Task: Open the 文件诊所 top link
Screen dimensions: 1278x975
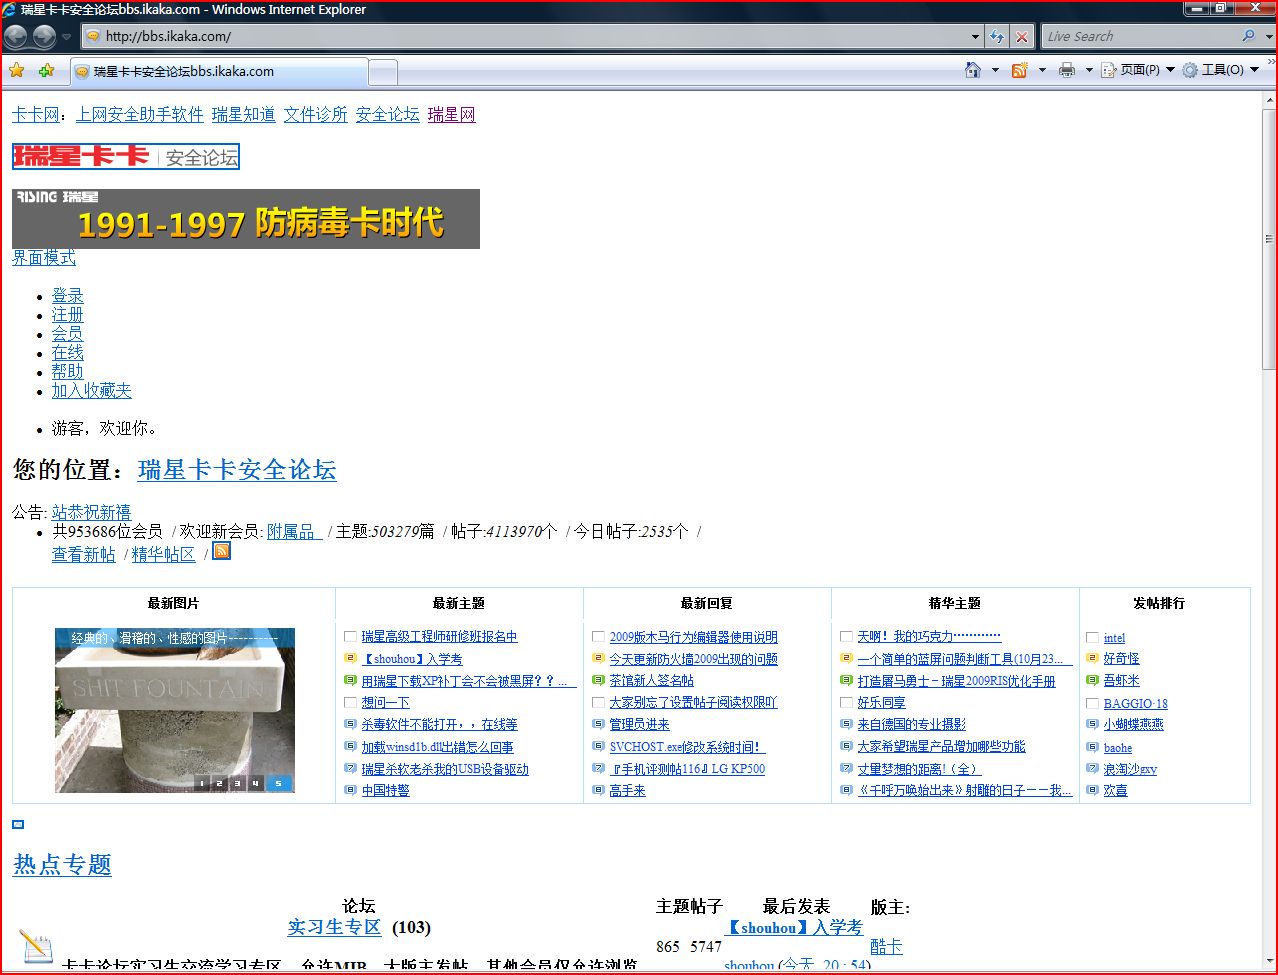Action: pyautogui.click(x=316, y=114)
